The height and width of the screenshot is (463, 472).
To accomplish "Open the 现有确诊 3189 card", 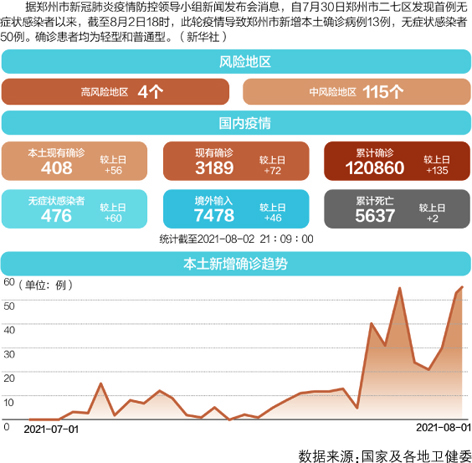I will 236,161.
